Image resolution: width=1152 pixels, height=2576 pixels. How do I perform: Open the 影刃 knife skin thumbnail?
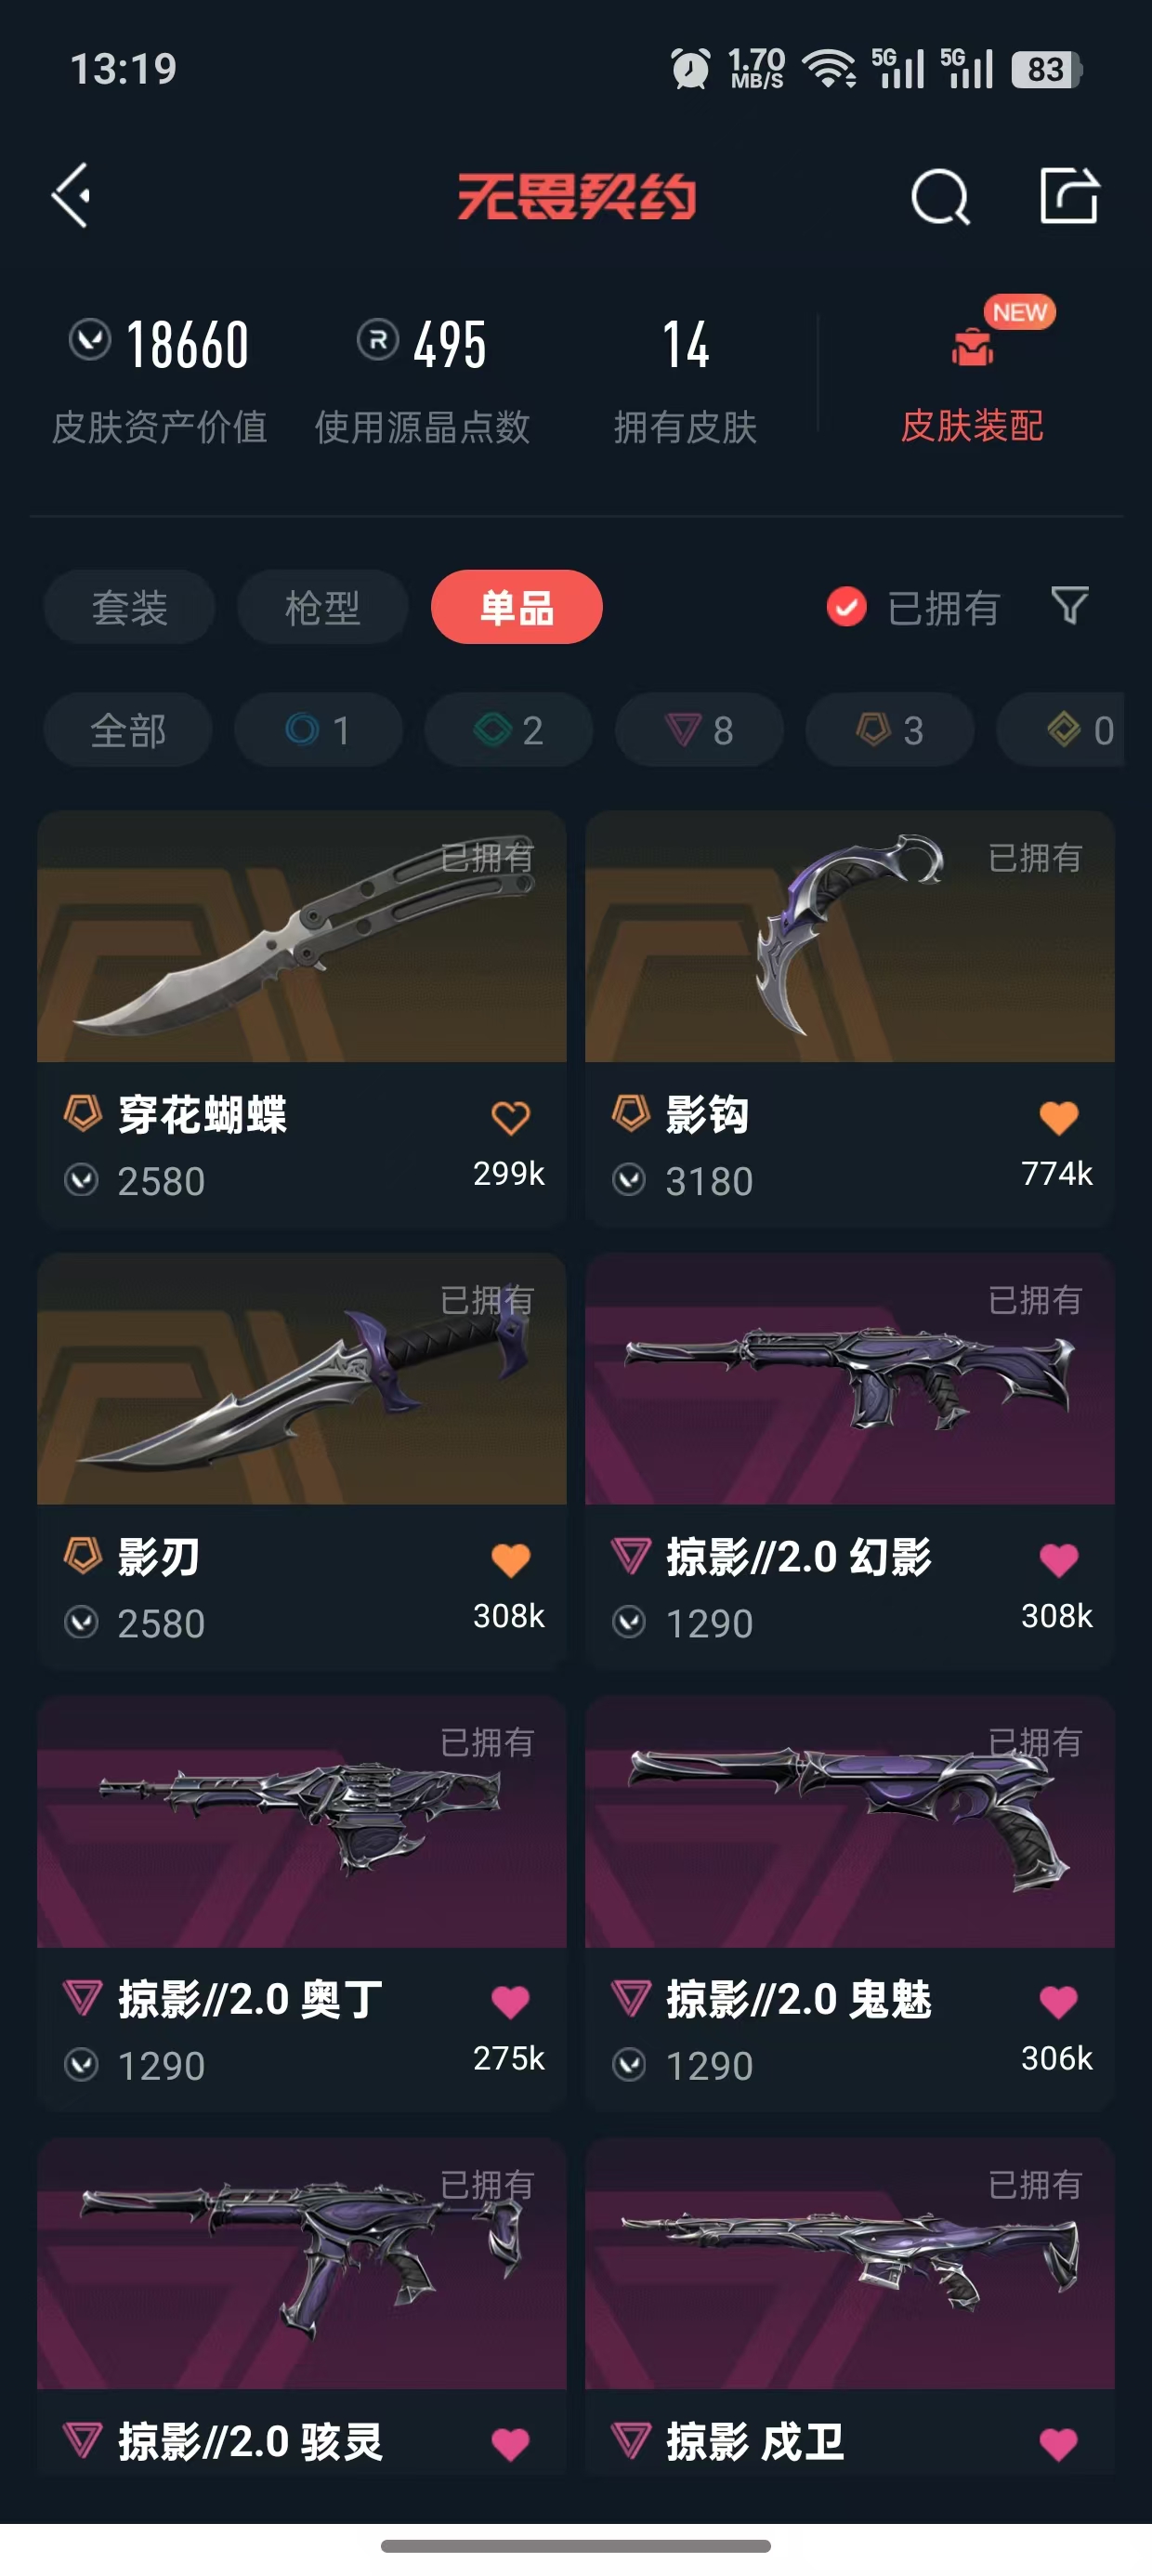pos(302,1379)
